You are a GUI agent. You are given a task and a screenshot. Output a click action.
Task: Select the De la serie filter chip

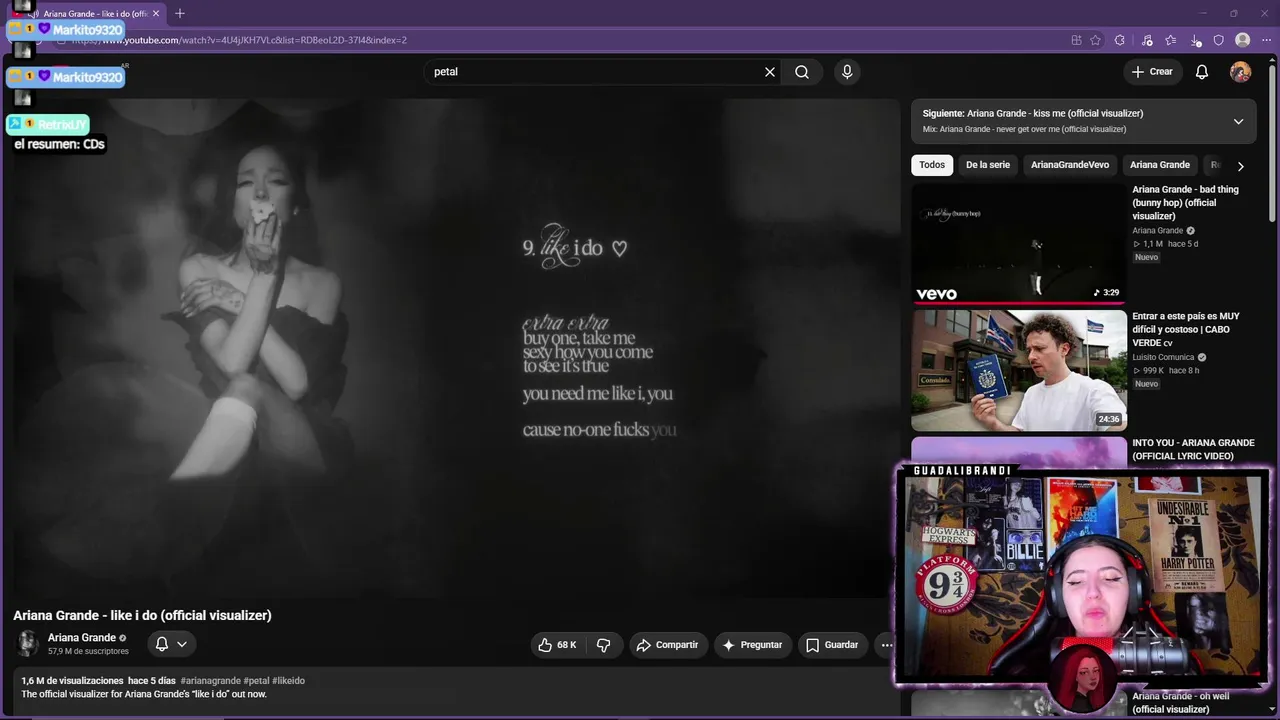988,165
